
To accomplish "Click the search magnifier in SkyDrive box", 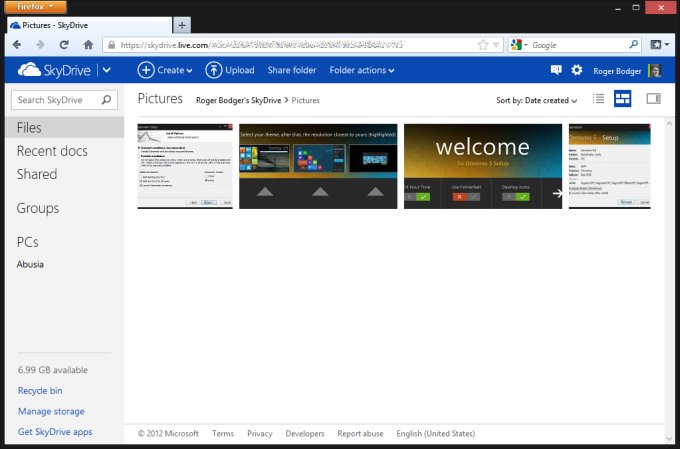I will [108, 100].
